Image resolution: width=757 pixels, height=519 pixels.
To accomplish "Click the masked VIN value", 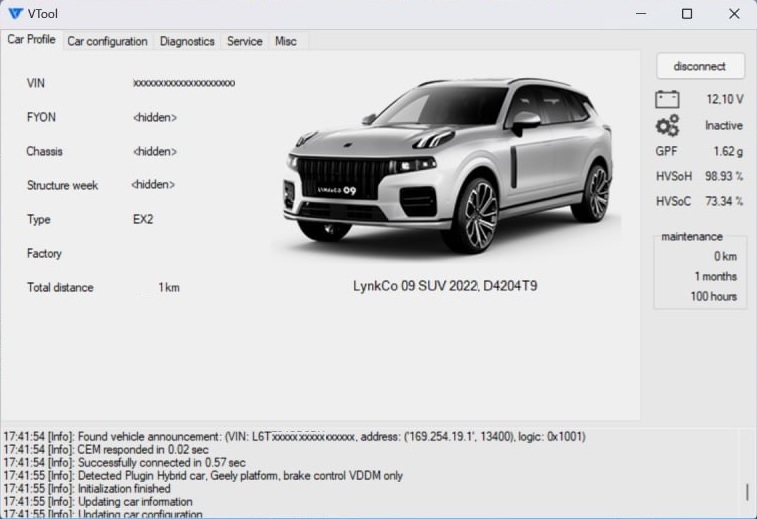I will tap(184, 83).
